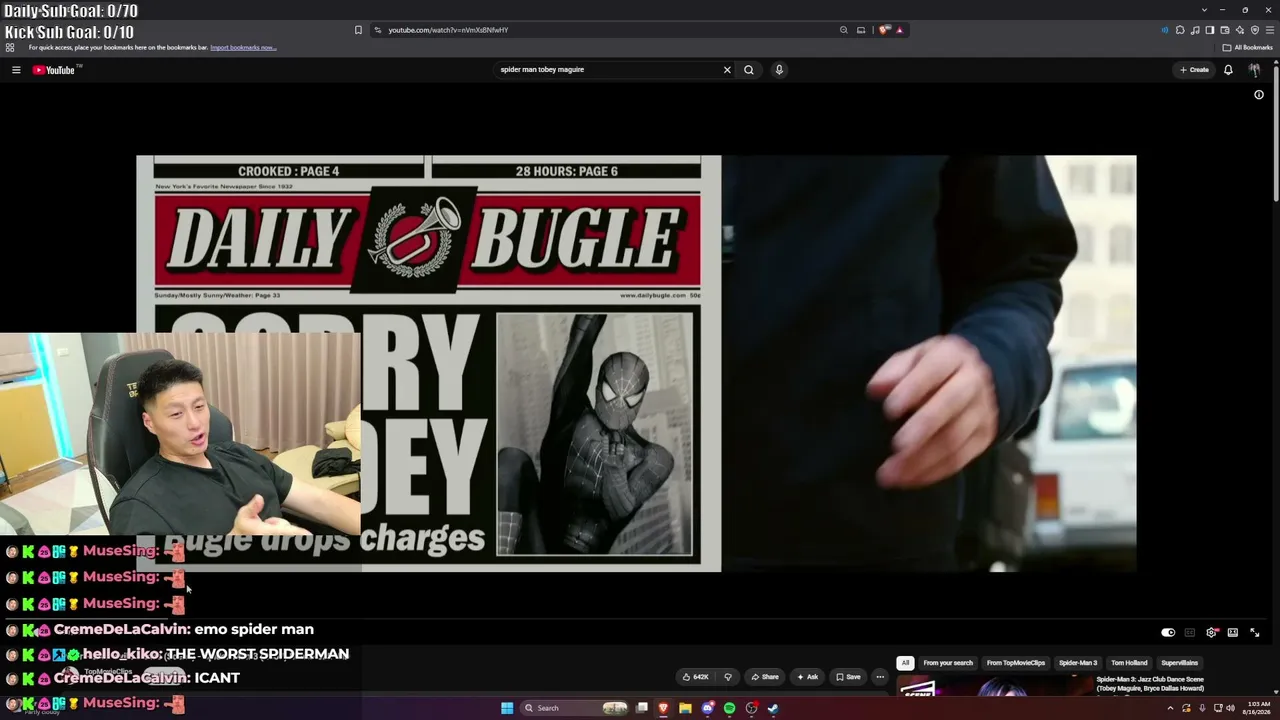The image size is (1280, 720).
Task: Click the browser address bar URL
Action: [448, 30]
